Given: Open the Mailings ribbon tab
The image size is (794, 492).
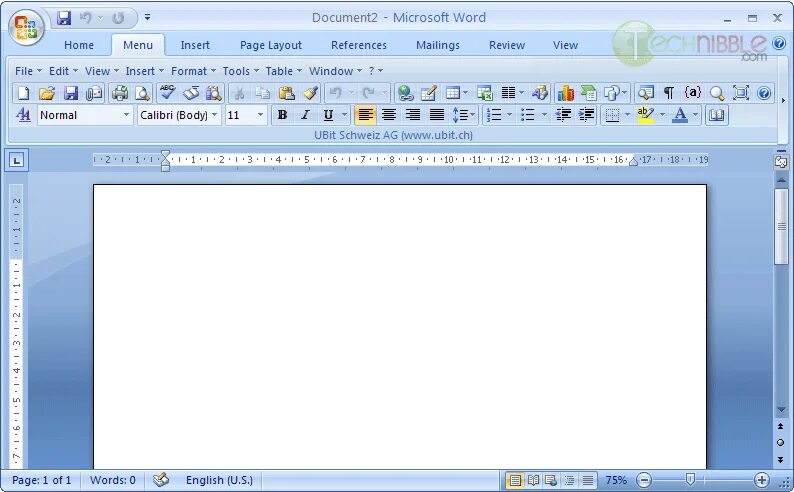Looking at the screenshot, I should click(x=438, y=45).
